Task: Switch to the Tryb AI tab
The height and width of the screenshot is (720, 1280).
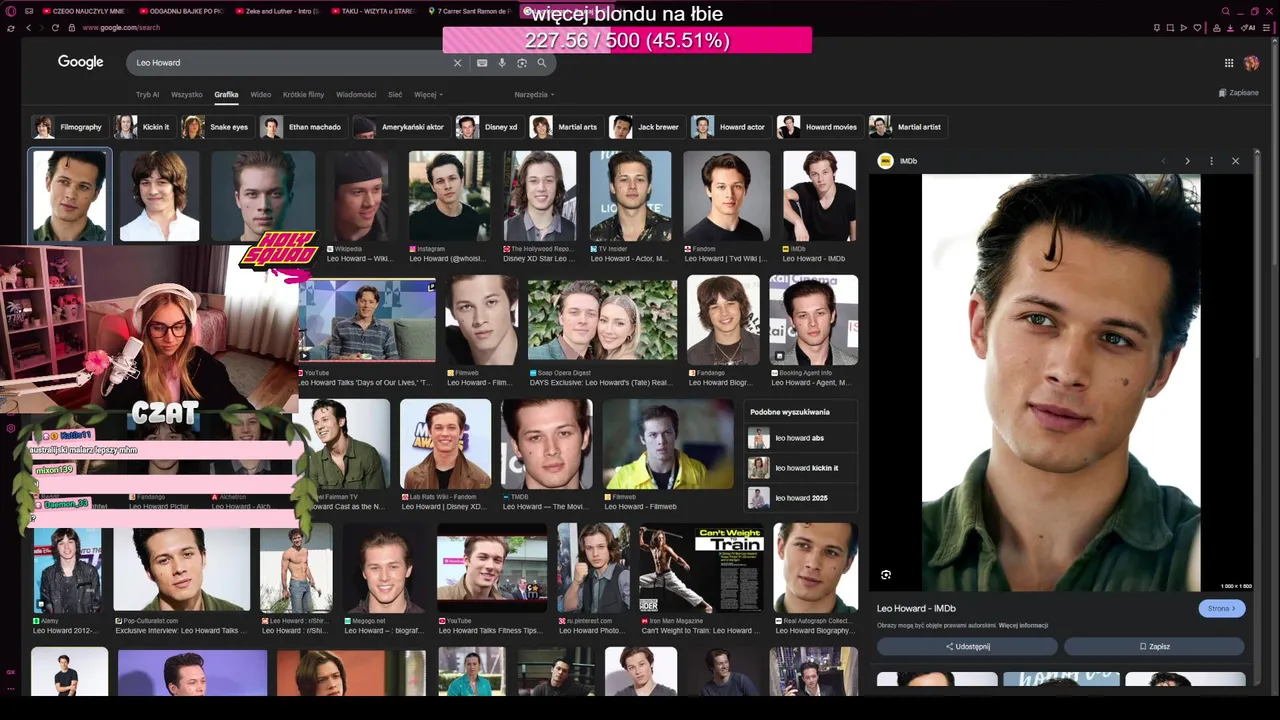Action: [x=147, y=95]
